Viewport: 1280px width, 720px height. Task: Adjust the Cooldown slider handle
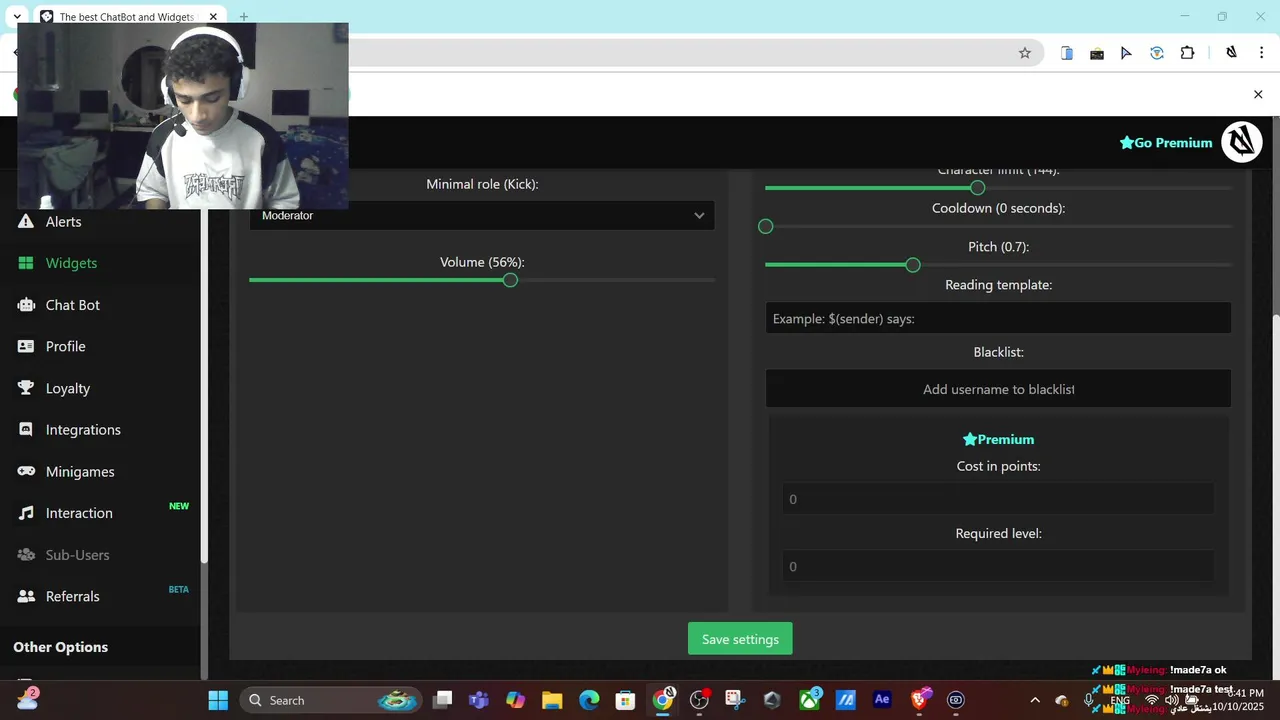(766, 227)
